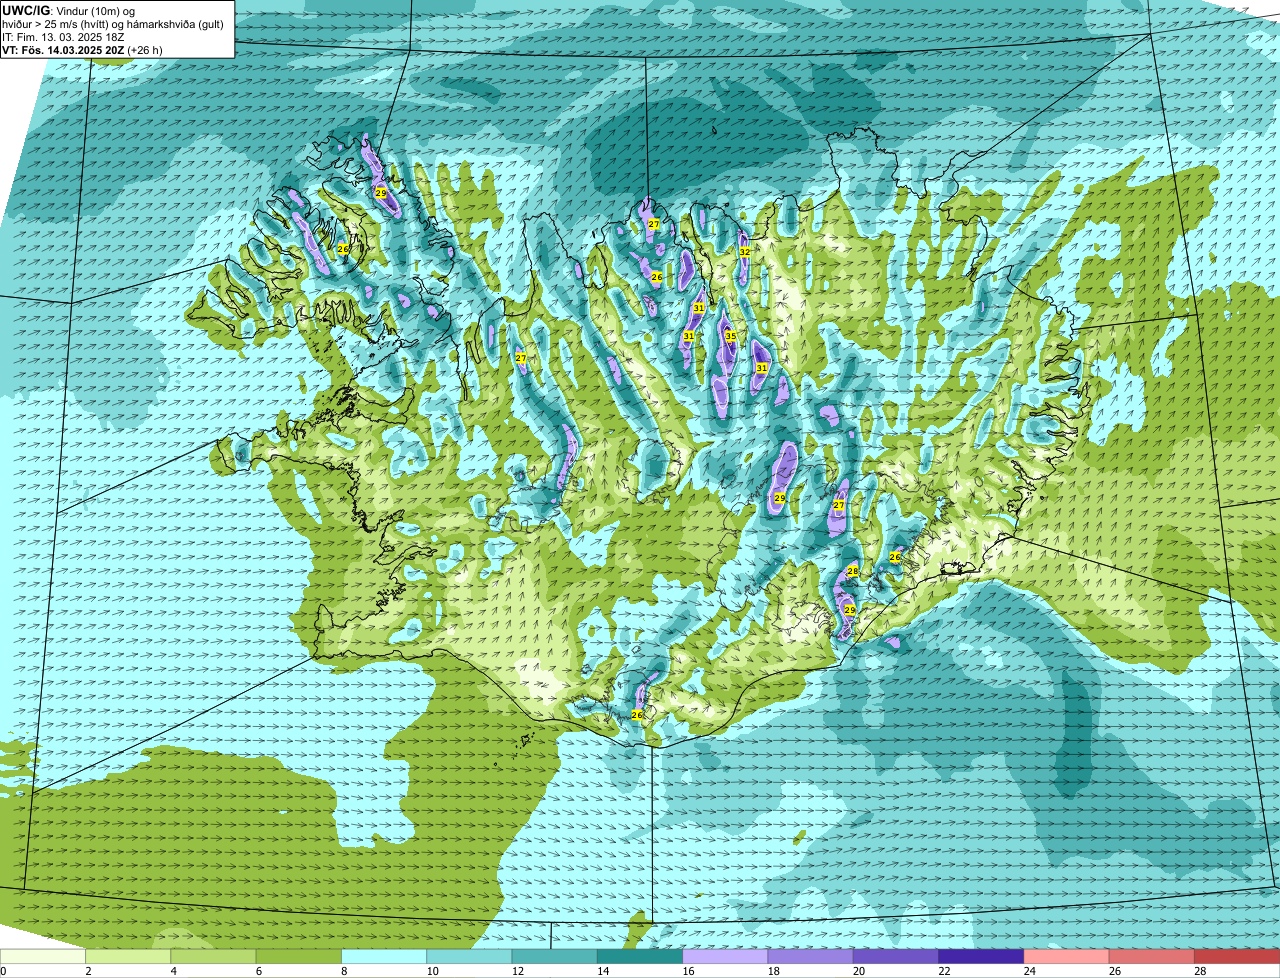Click the 16–18 m/s lavender legend swatch
This screenshot has height=978, width=1280.
coord(725,956)
